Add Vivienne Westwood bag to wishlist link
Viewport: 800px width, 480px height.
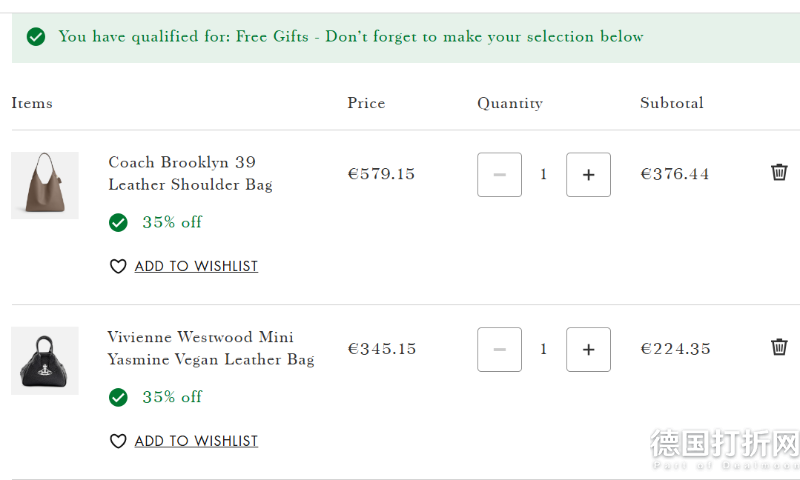point(196,441)
